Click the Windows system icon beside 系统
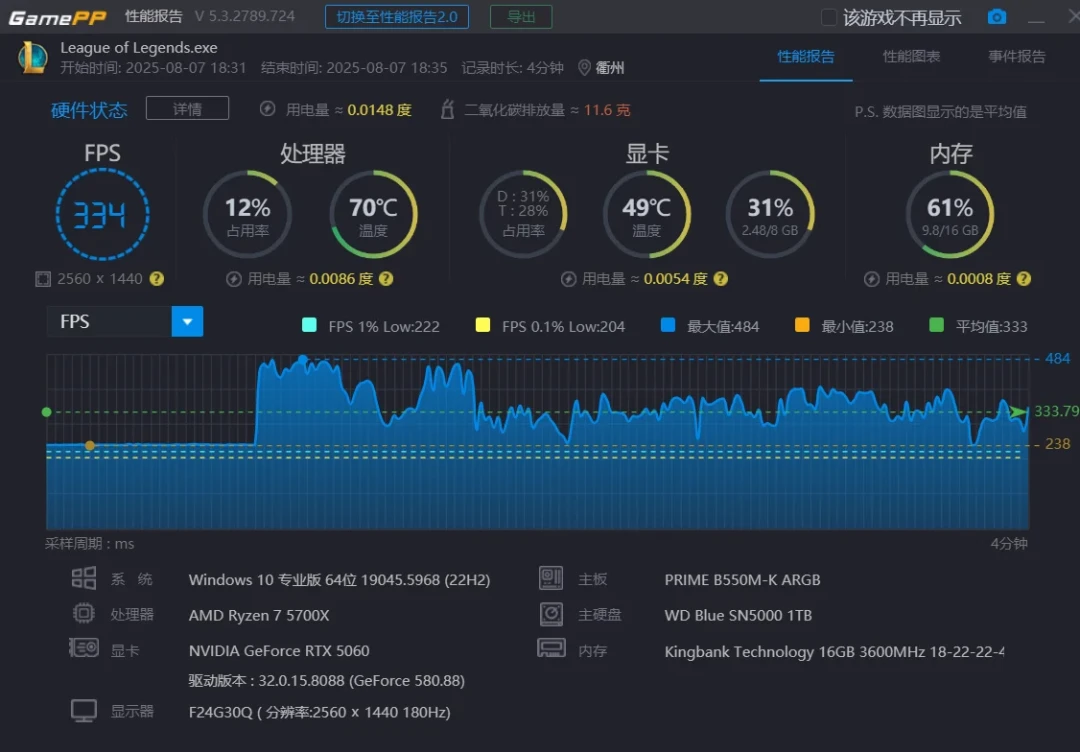This screenshot has width=1080, height=752. point(84,578)
